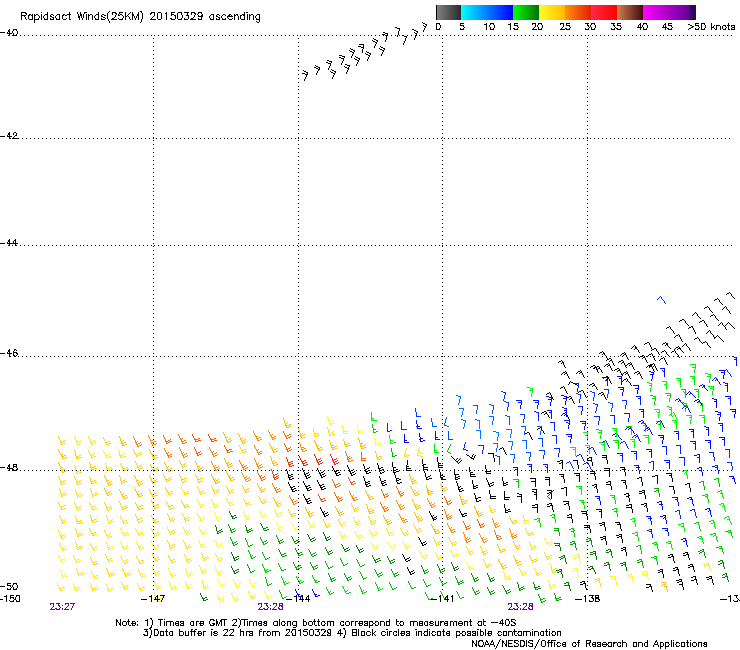Viewport: 740px width, 650px height.
Task: Click the latitude label -48
Action: point(9,467)
